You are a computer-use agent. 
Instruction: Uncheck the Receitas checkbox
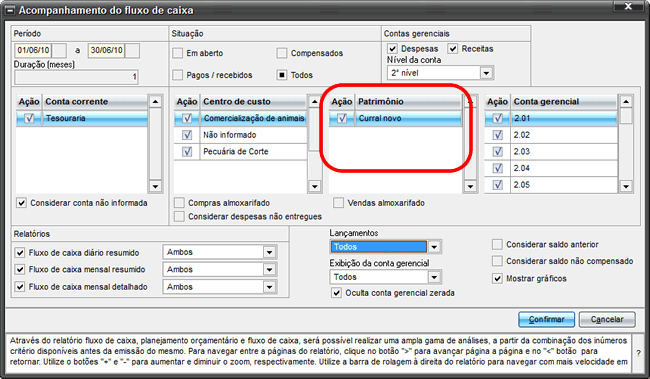pyautogui.click(x=453, y=49)
